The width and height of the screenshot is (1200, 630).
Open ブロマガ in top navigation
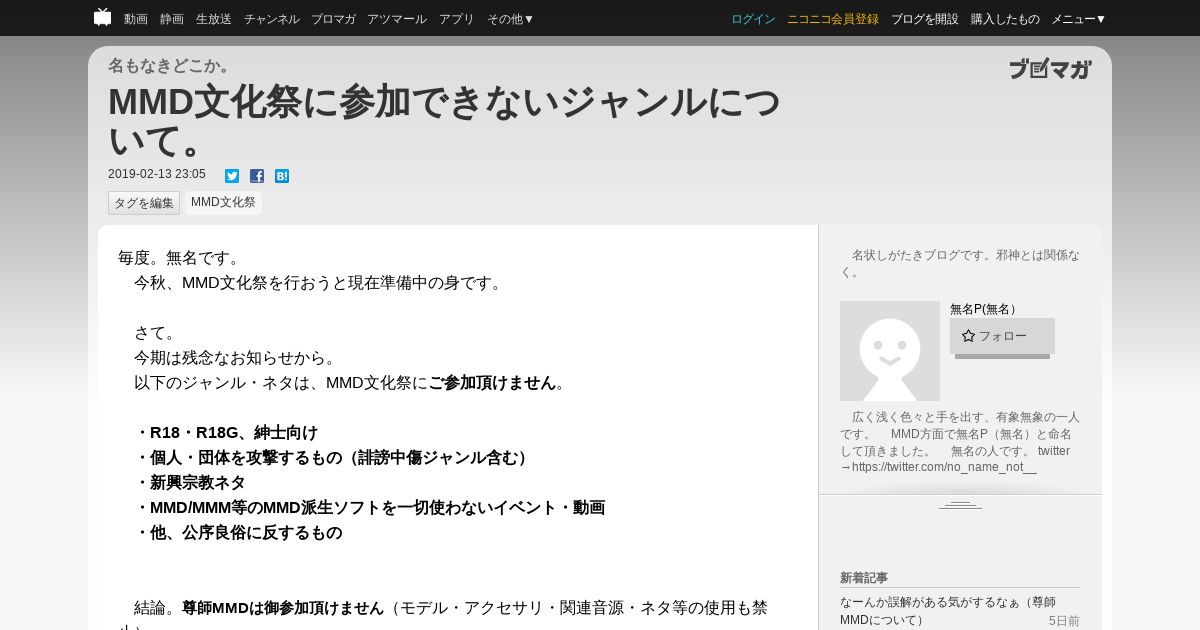[x=333, y=19]
